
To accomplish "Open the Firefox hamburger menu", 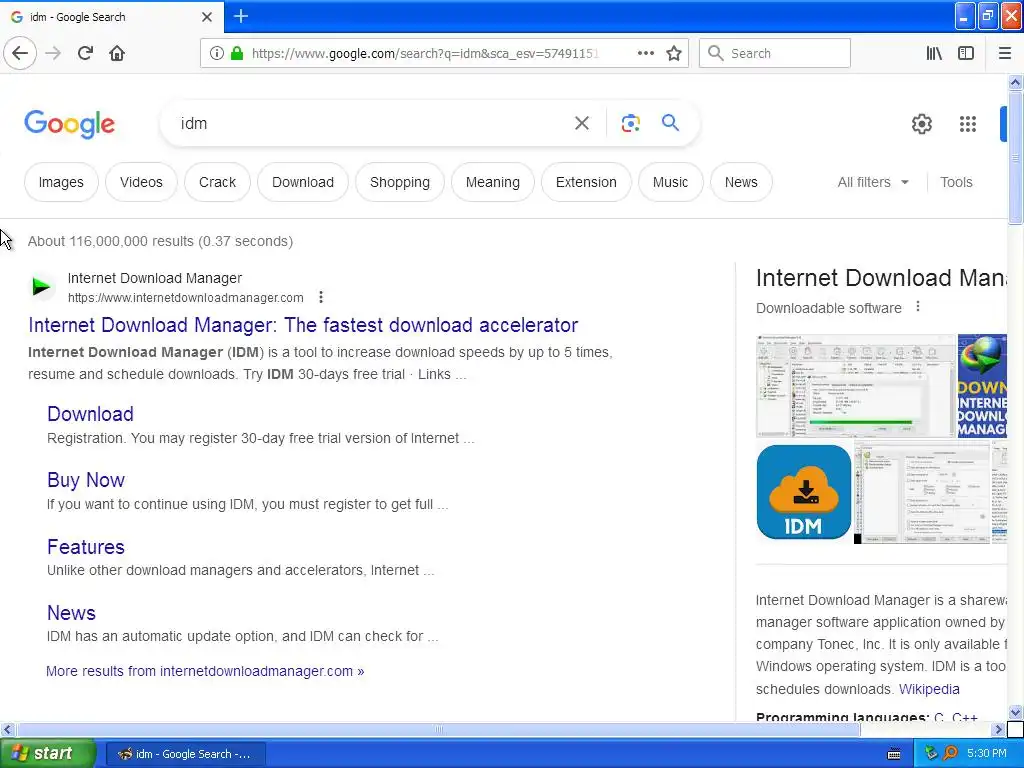I will (1004, 54).
